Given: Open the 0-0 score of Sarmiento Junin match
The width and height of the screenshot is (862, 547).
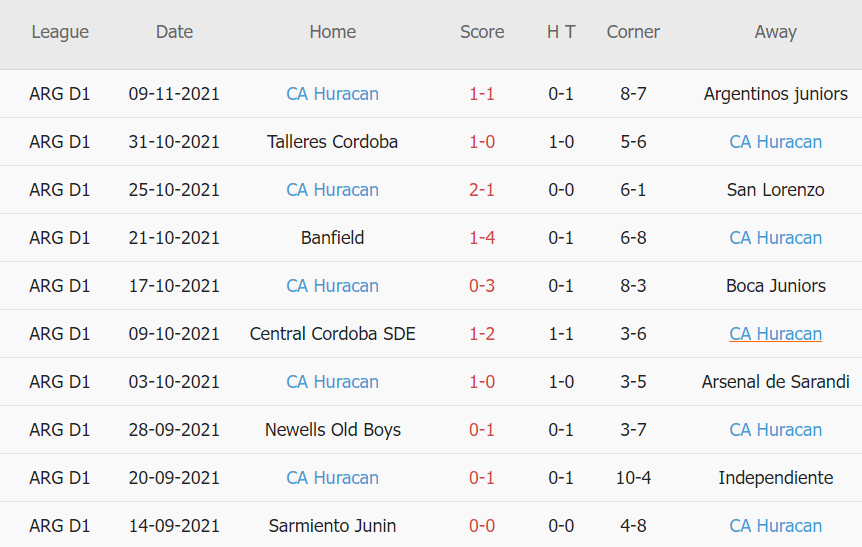Looking at the screenshot, I should coord(482,526).
